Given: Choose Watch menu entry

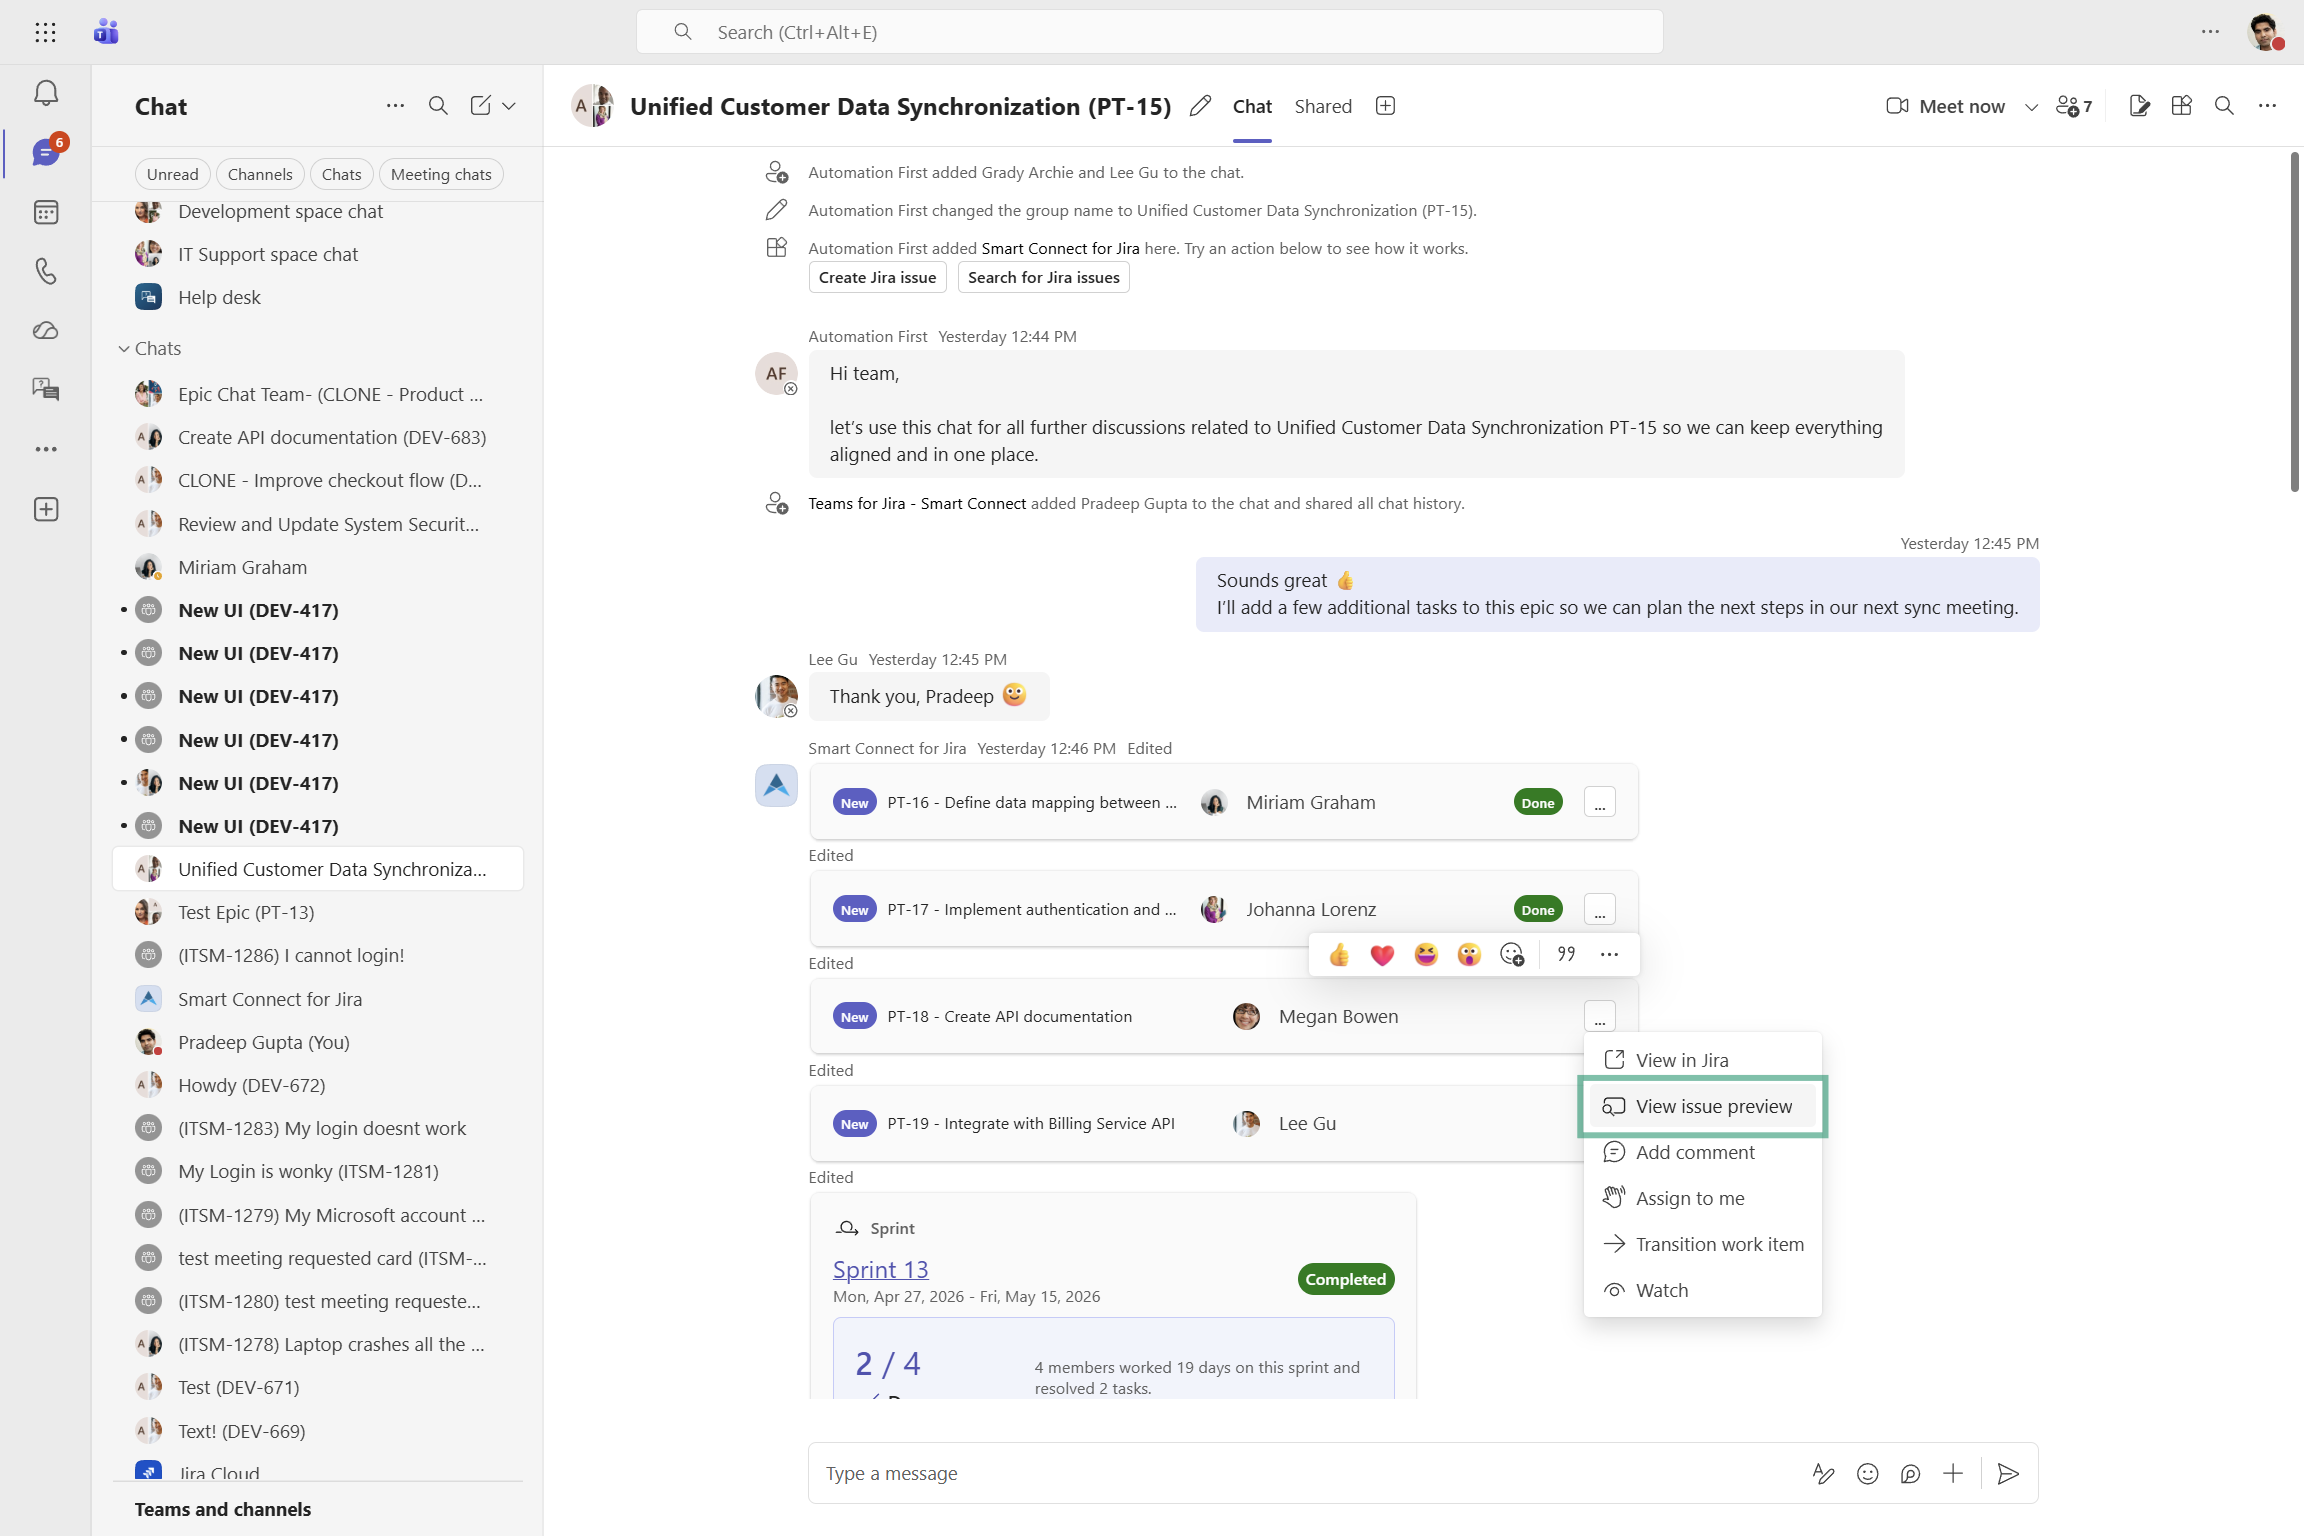Looking at the screenshot, I should coord(1702,1290).
